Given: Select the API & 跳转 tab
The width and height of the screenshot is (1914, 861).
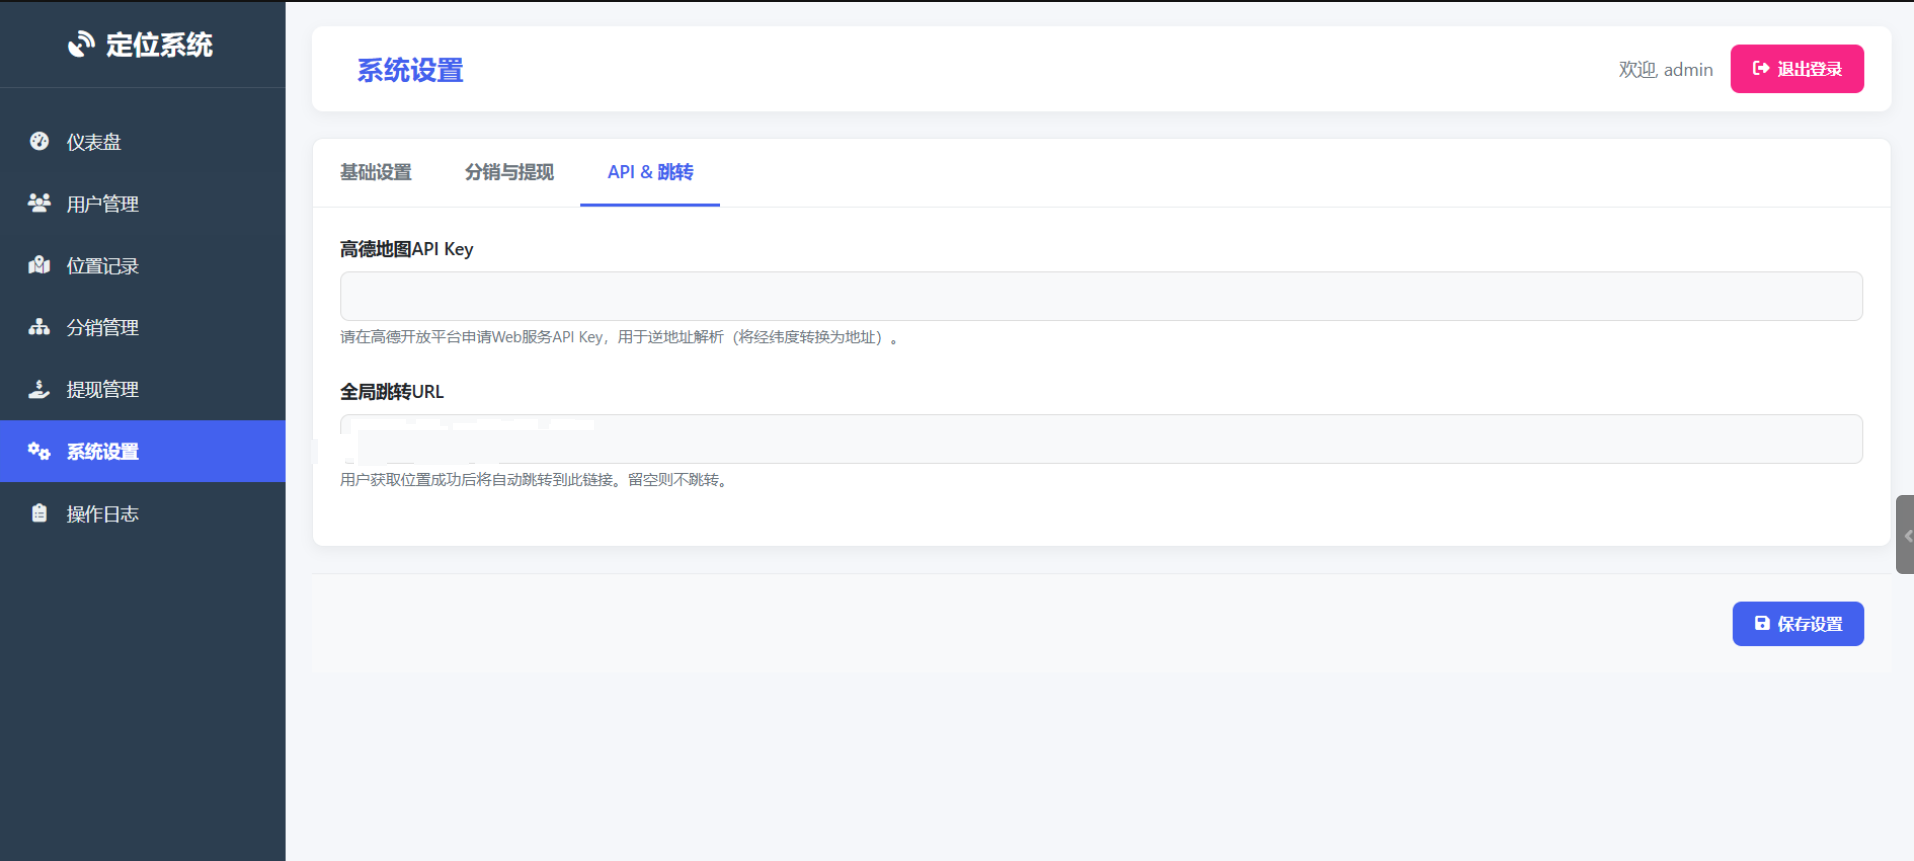Looking at the screenshot, I should [x=650, y=172].
